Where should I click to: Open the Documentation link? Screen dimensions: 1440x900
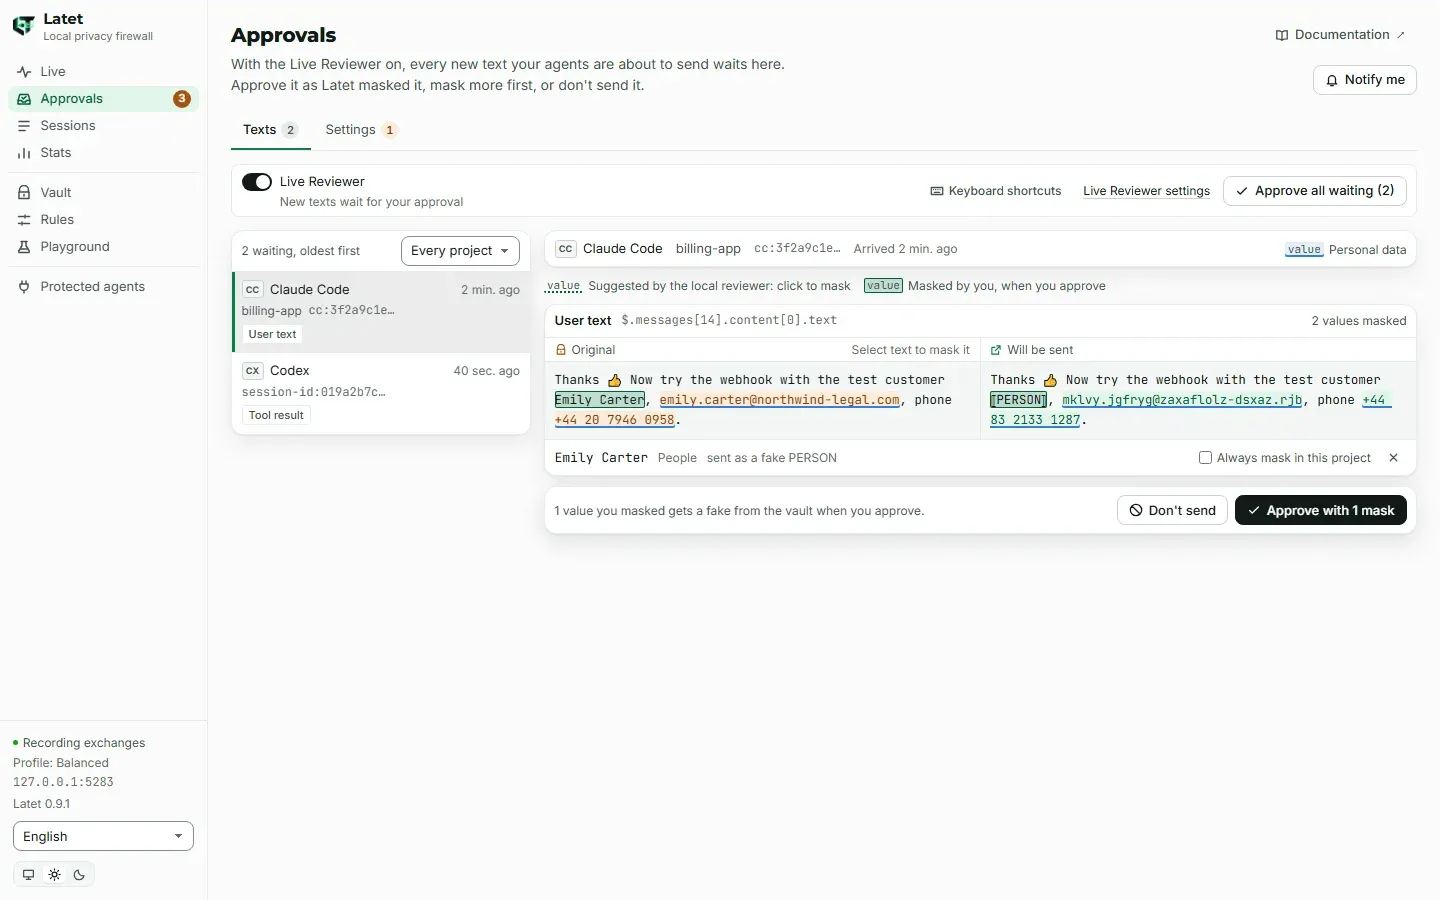coord(1340,35)
